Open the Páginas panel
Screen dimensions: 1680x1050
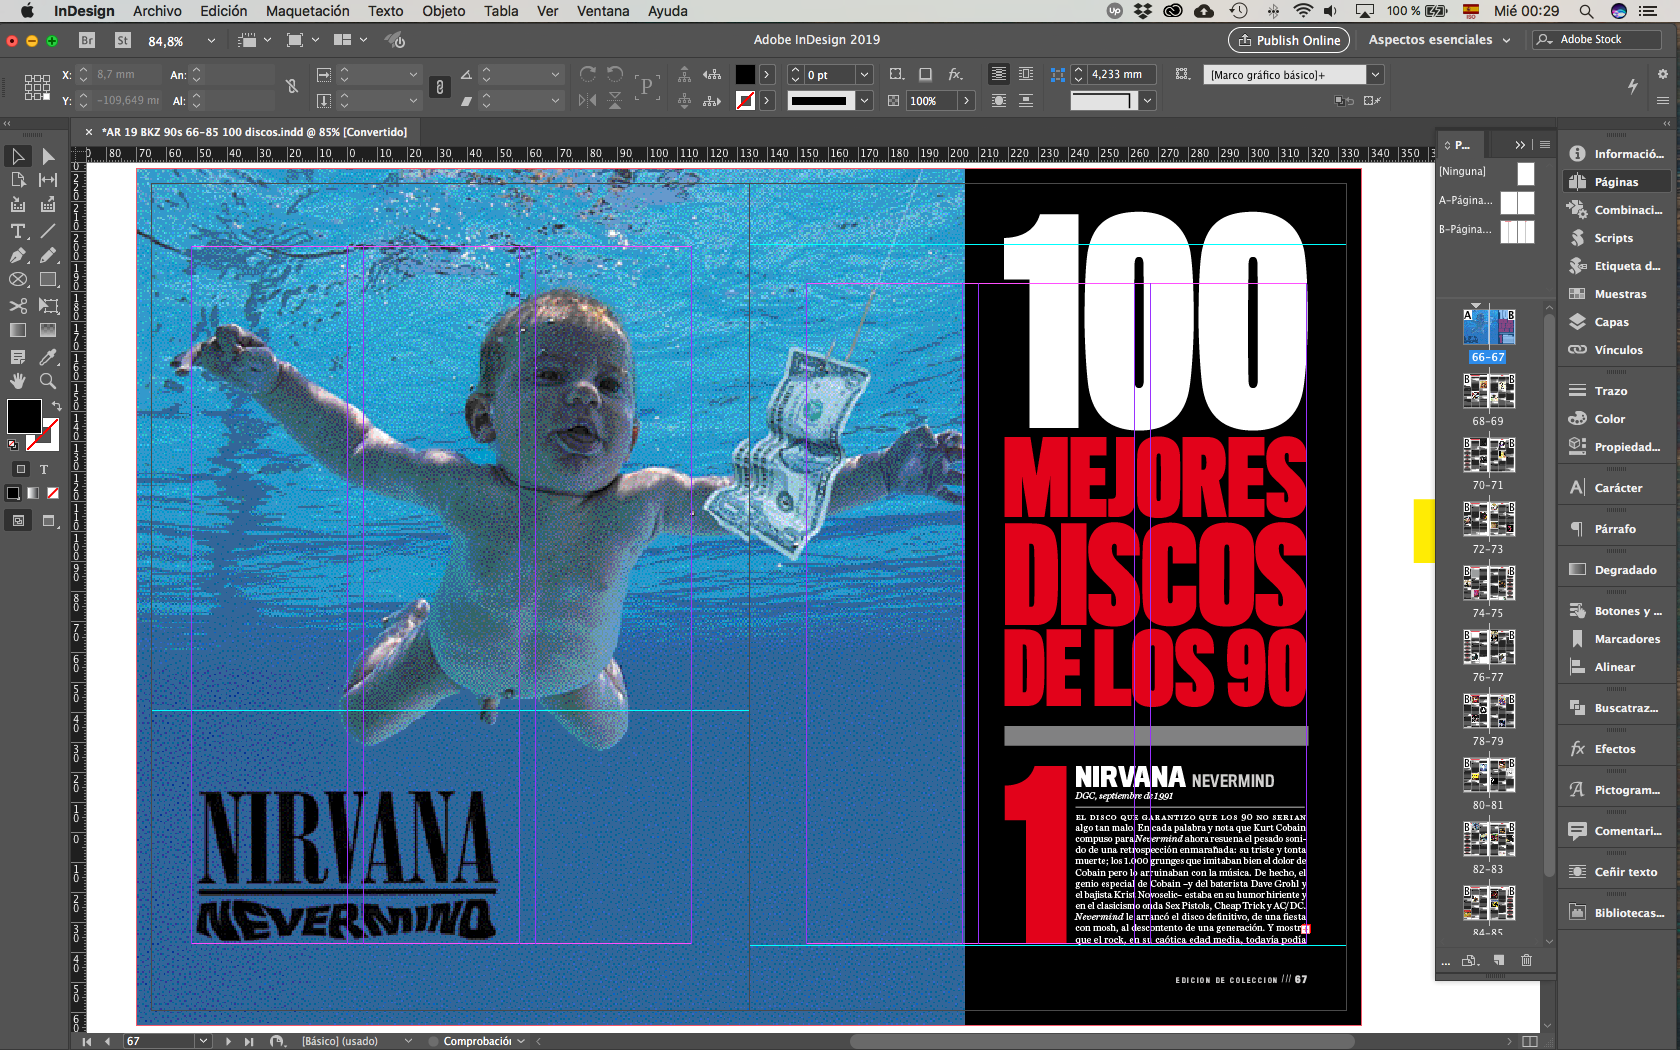1615,182
